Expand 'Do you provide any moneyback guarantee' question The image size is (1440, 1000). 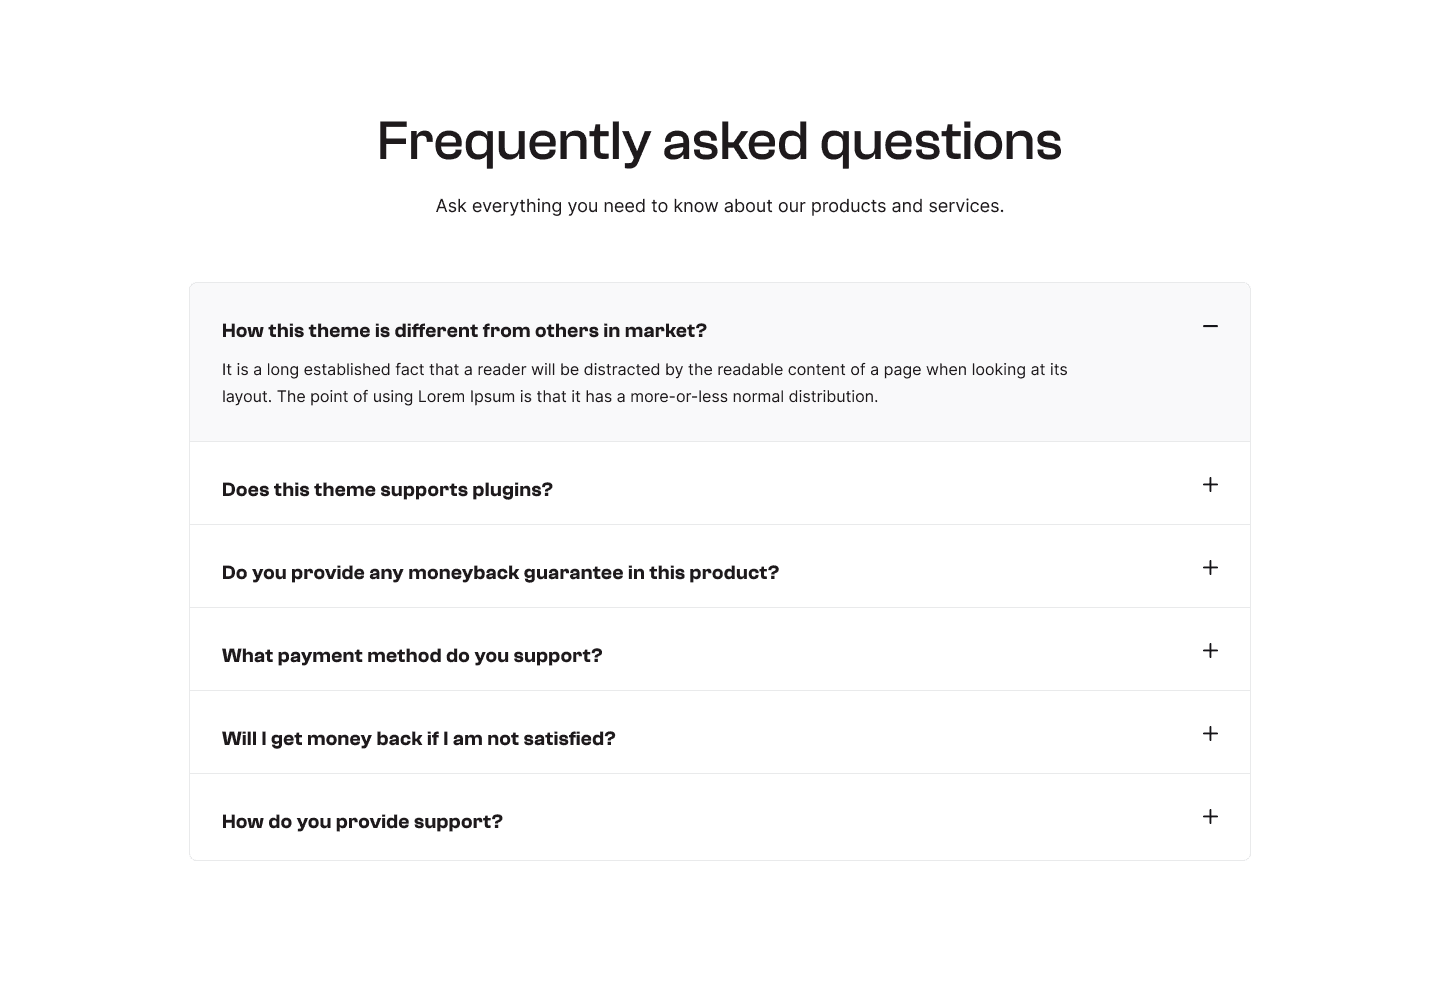coord(500,572)
